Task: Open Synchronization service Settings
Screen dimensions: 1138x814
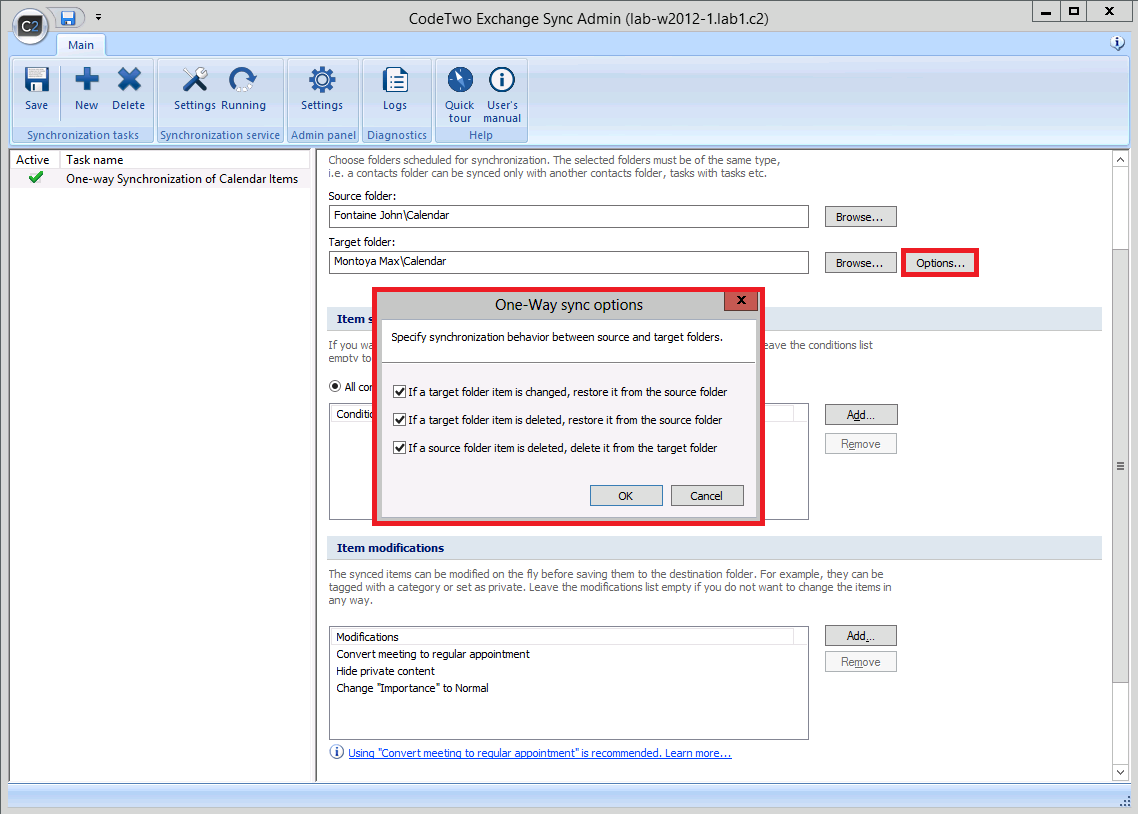Action: [x=195, y=89]
